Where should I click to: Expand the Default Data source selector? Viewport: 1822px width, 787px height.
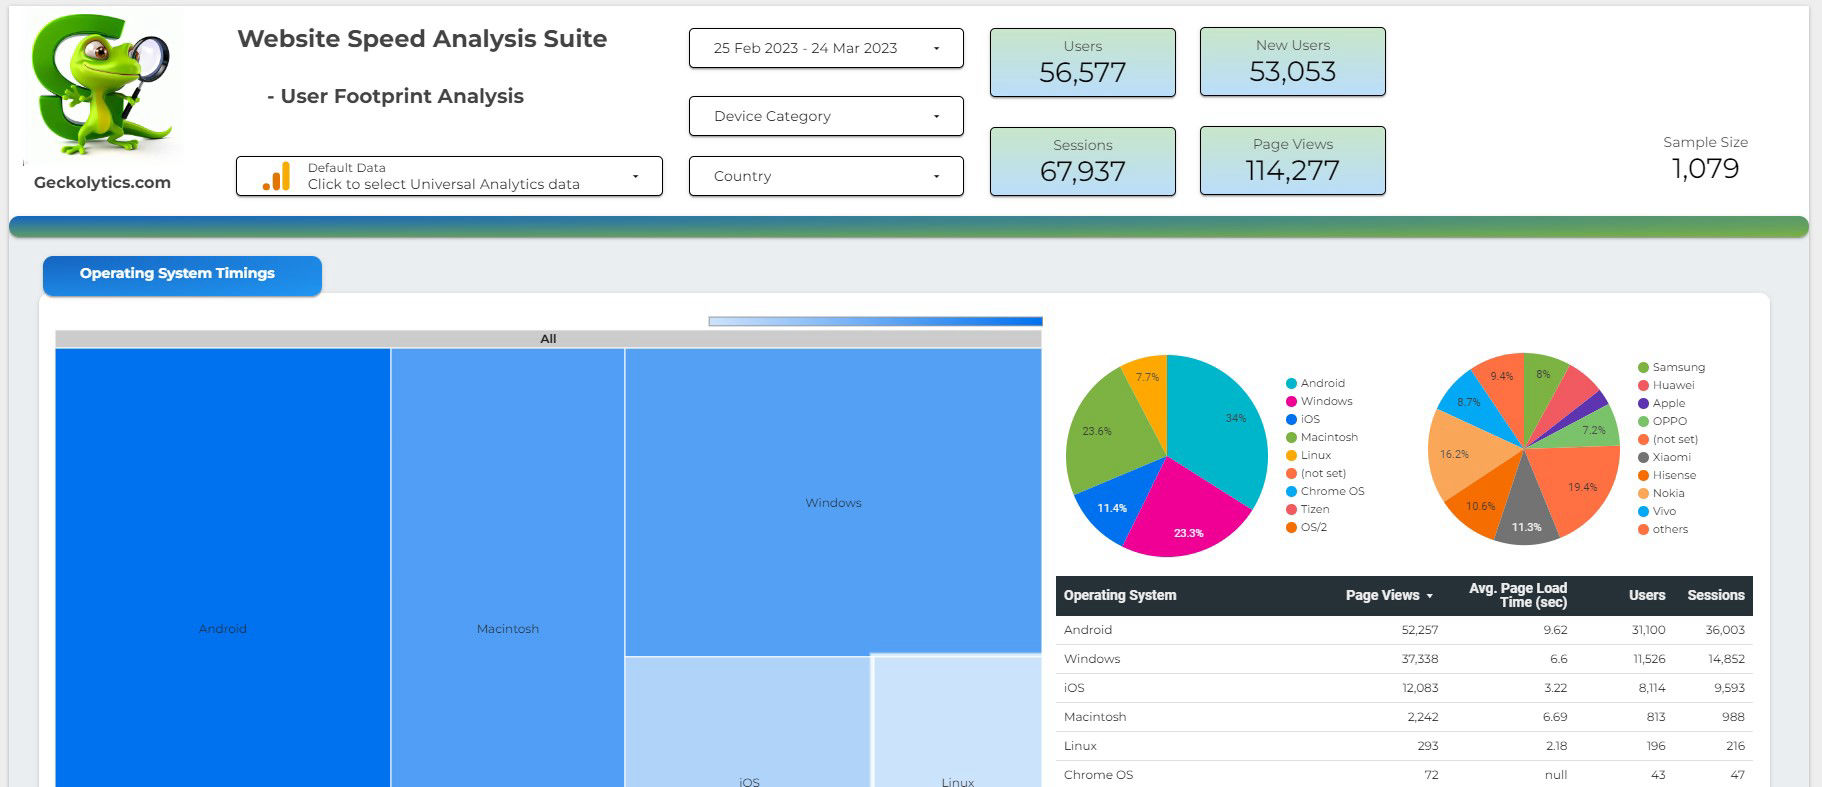coord(449,176)
